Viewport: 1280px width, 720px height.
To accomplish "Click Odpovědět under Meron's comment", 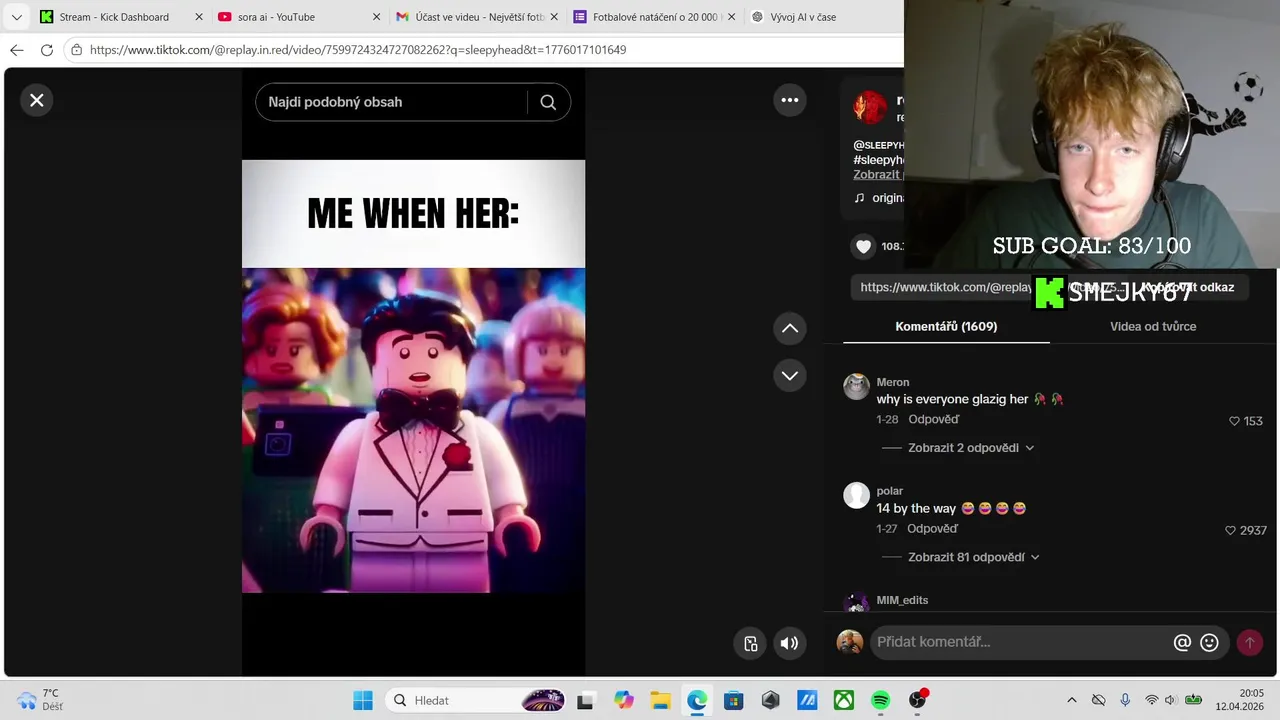I will click(x=933, y=419).
